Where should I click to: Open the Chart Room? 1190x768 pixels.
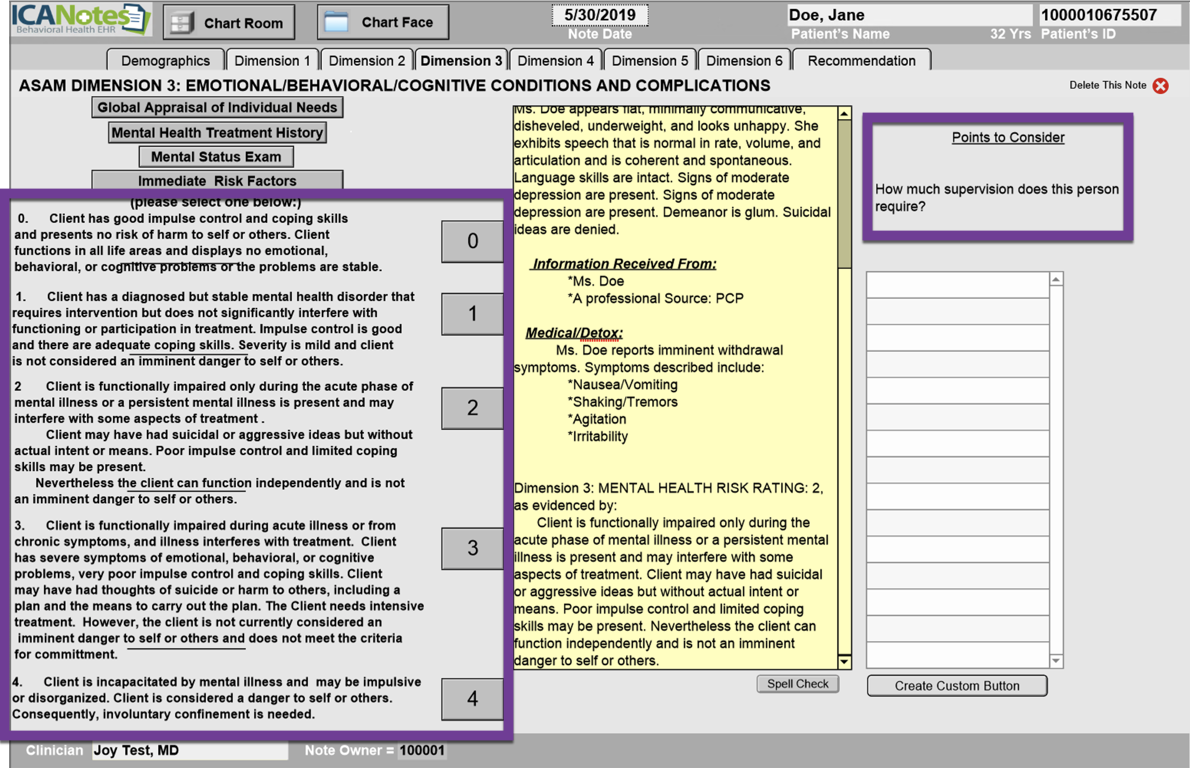point(229,22)
